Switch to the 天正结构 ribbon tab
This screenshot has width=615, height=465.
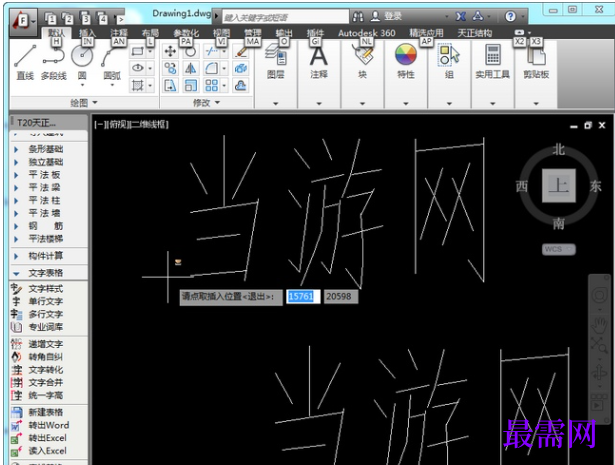[475, 33]
